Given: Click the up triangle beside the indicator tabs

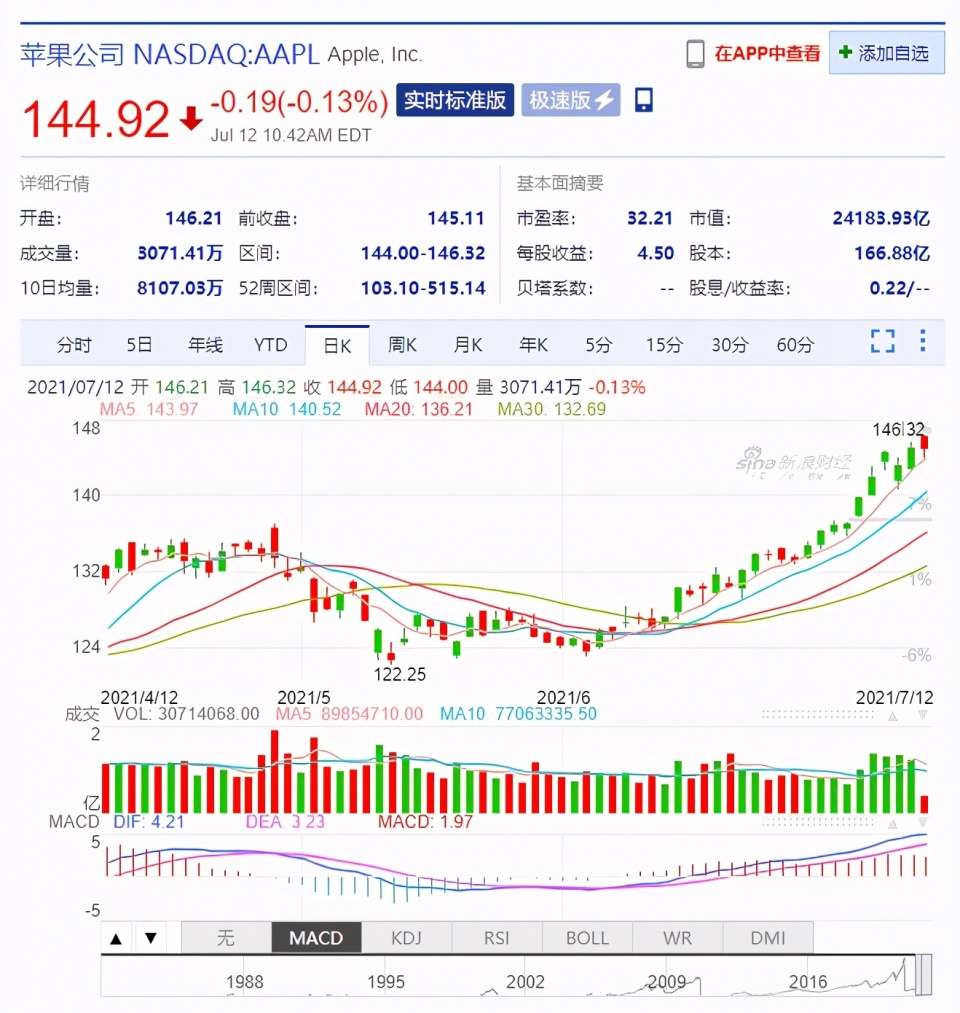Looking at the screenshot, I should tap(116, 939).
